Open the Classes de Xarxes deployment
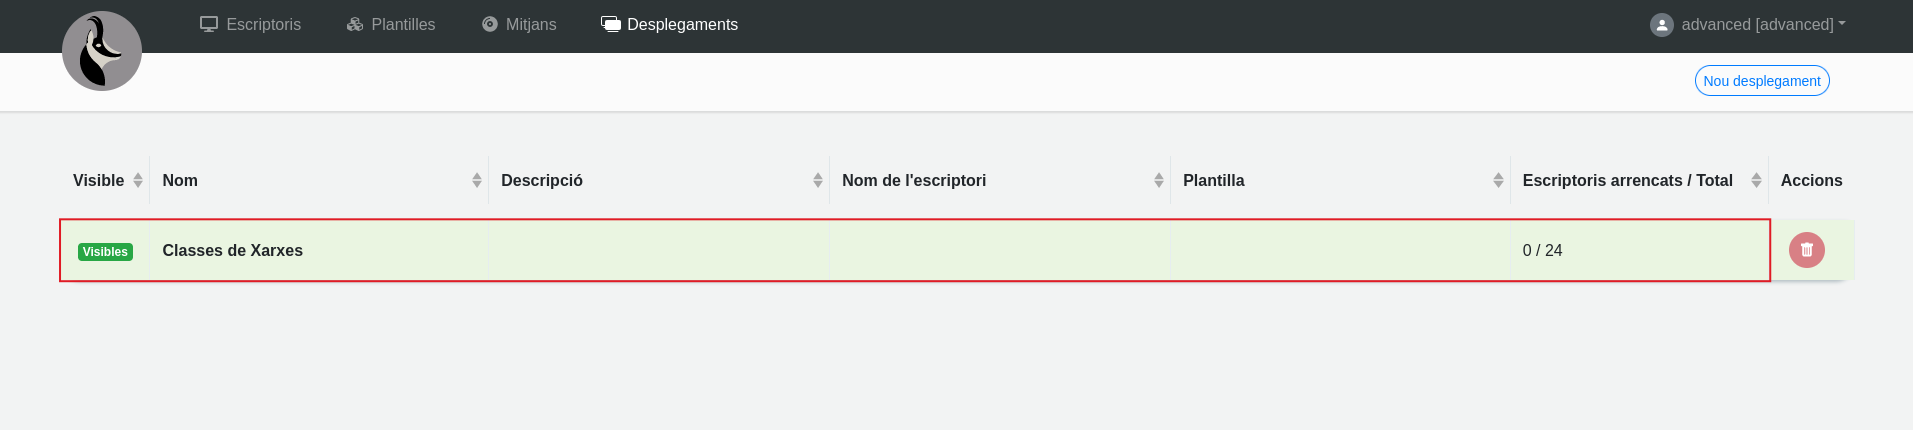This screenshot has width=1913, height=430. click(232, 251)
